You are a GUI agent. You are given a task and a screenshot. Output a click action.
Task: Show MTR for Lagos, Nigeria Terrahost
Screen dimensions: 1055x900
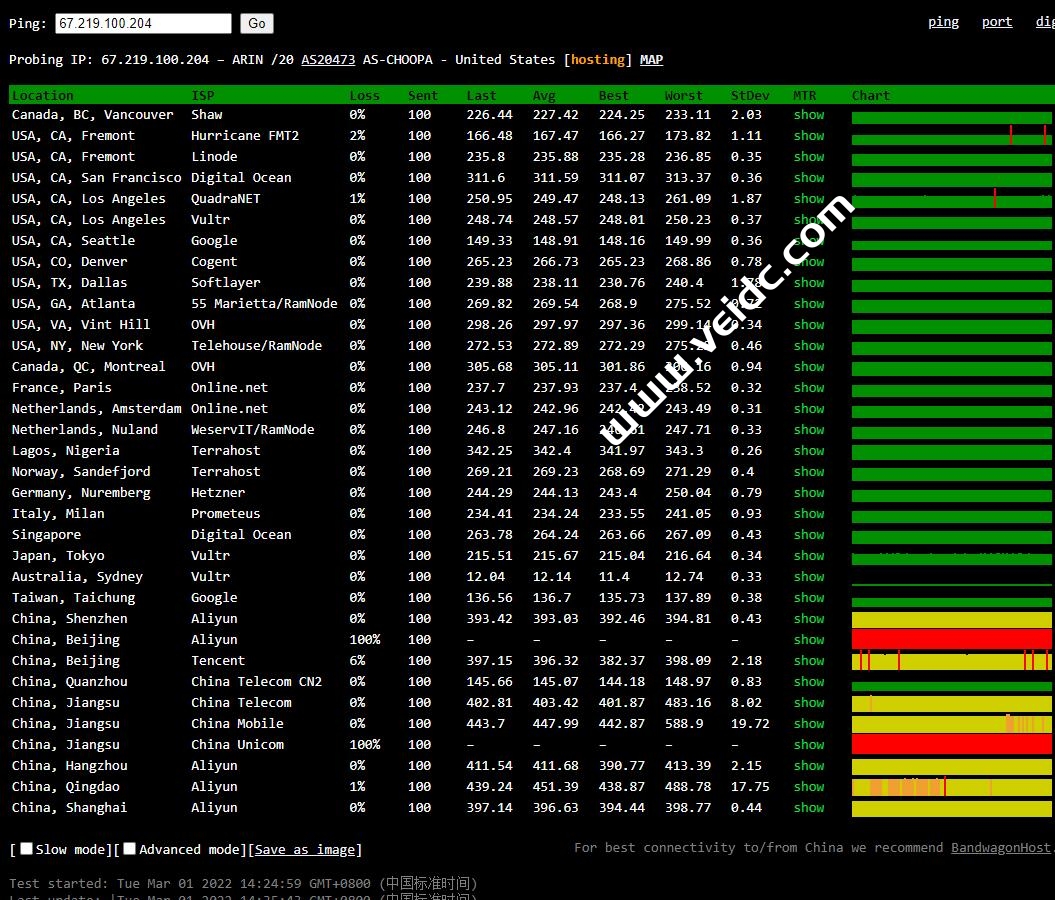click(x=809, y=451)
